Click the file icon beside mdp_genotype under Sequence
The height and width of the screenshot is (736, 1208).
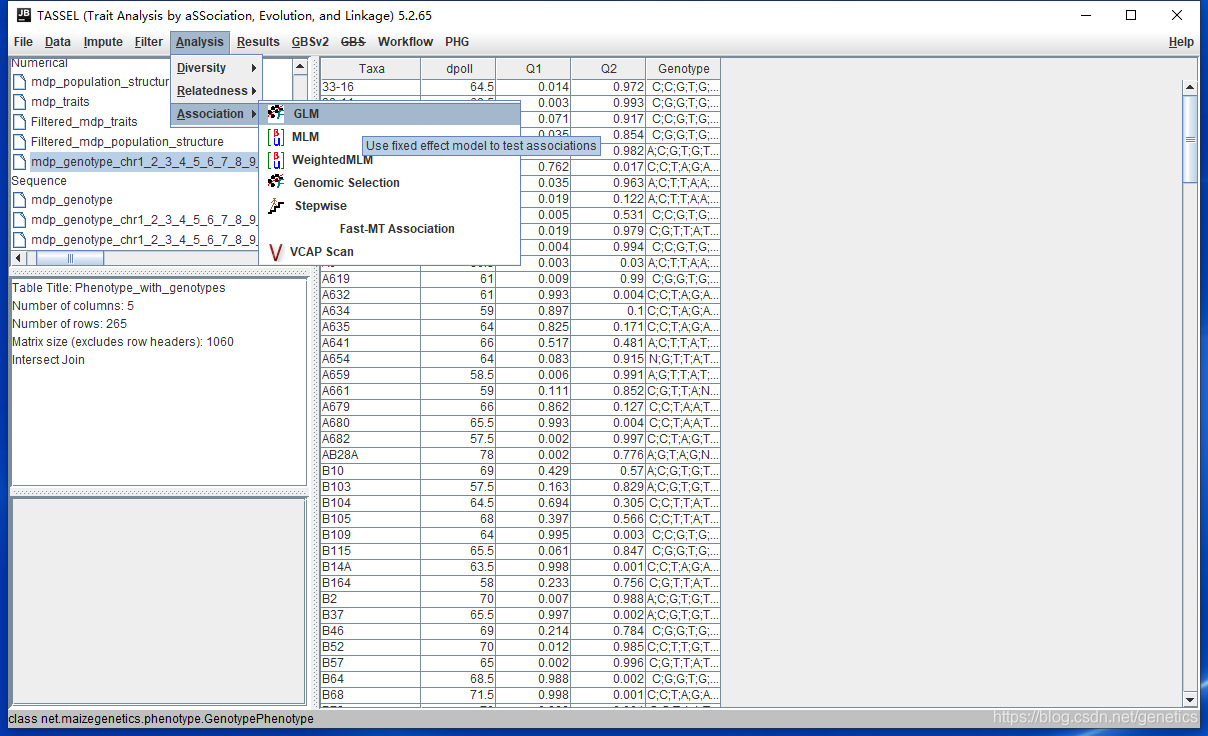[19, 200]
